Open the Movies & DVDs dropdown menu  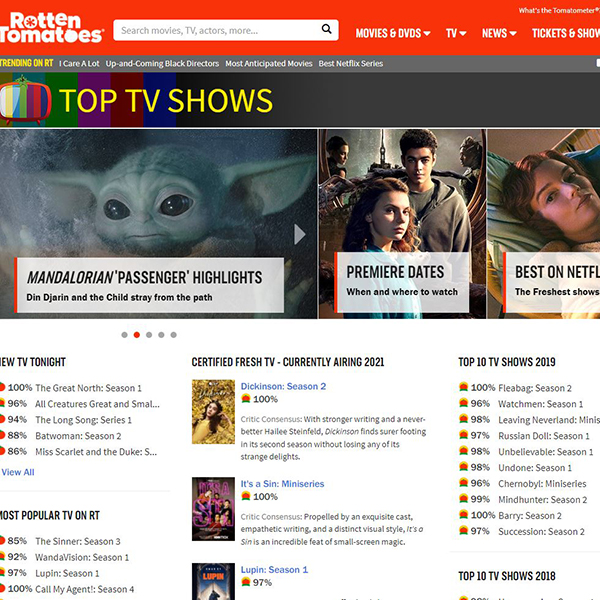coord(393,33)
